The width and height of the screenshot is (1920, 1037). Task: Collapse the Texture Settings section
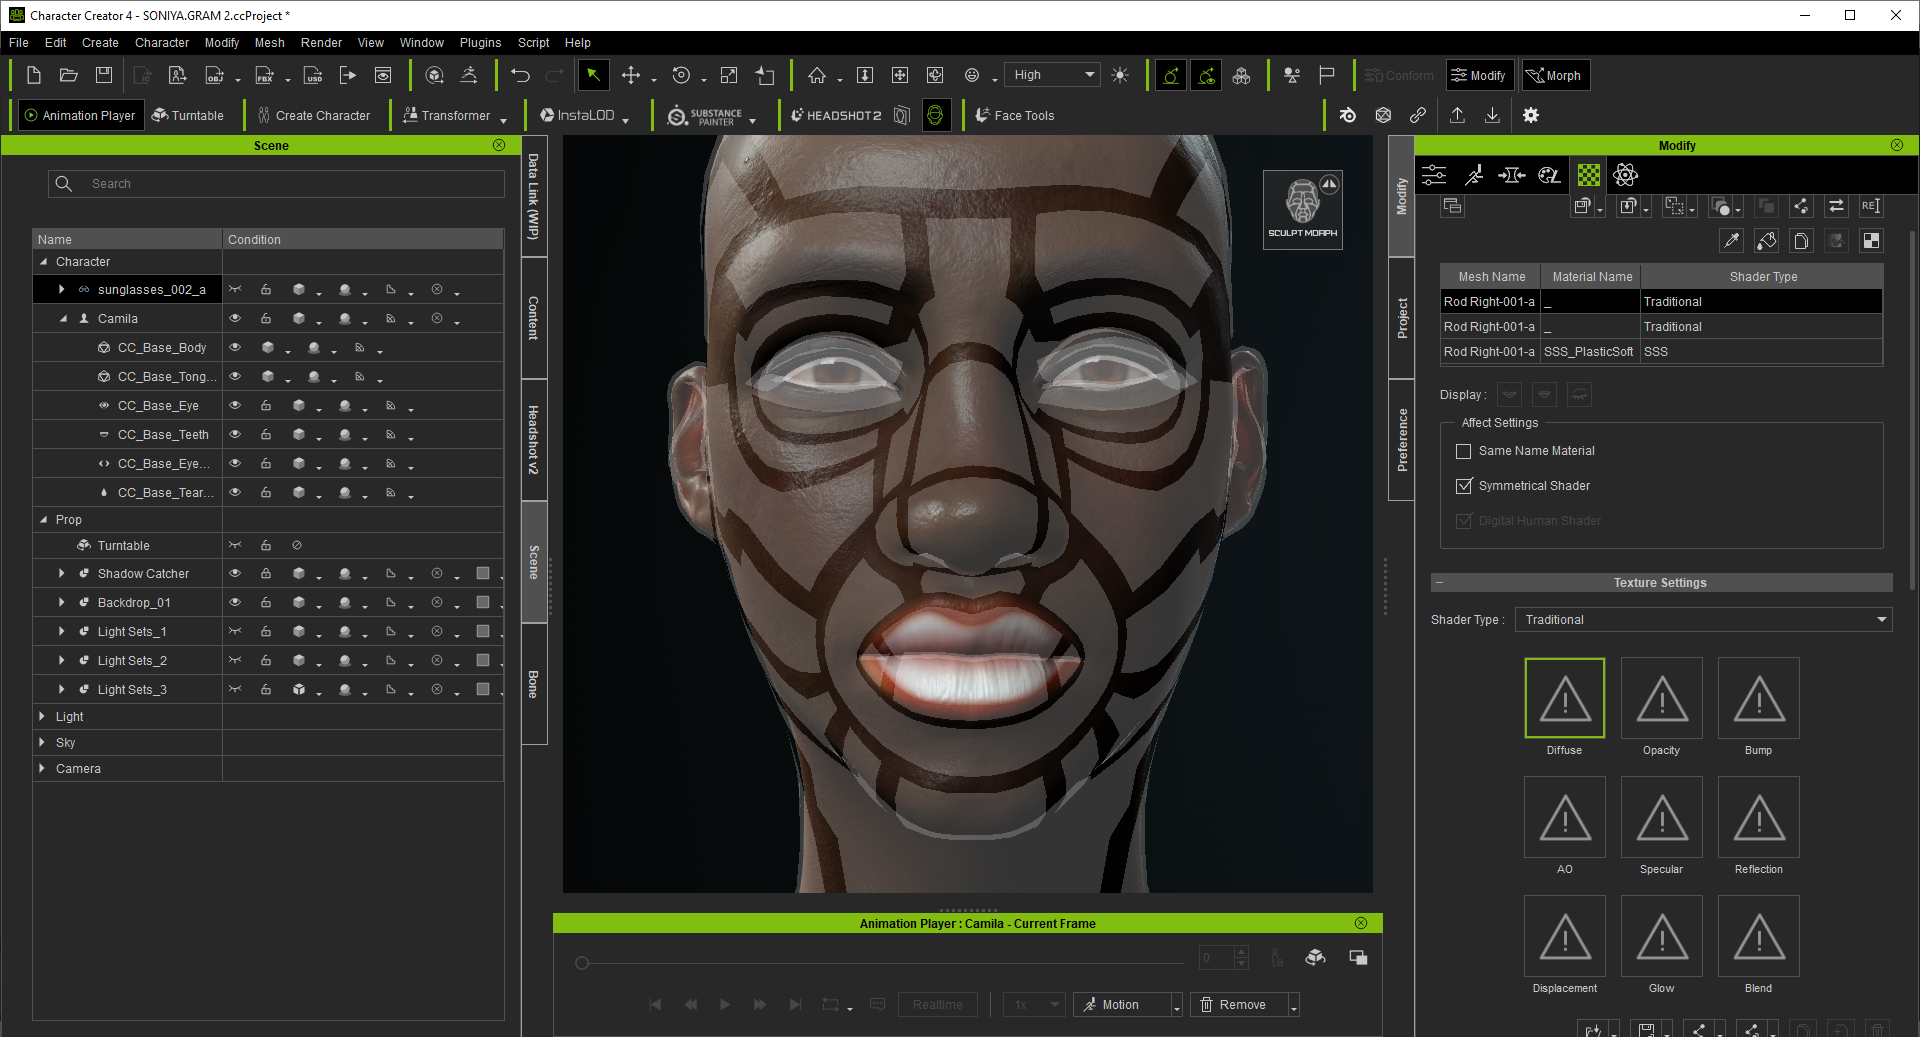click(x=1439, y=583)
